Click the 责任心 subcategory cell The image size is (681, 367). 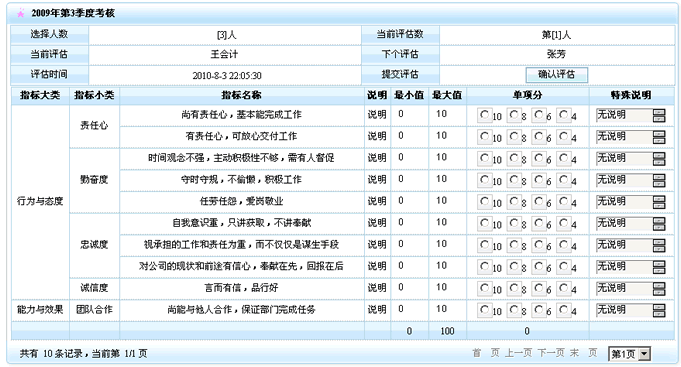[94, 126]
